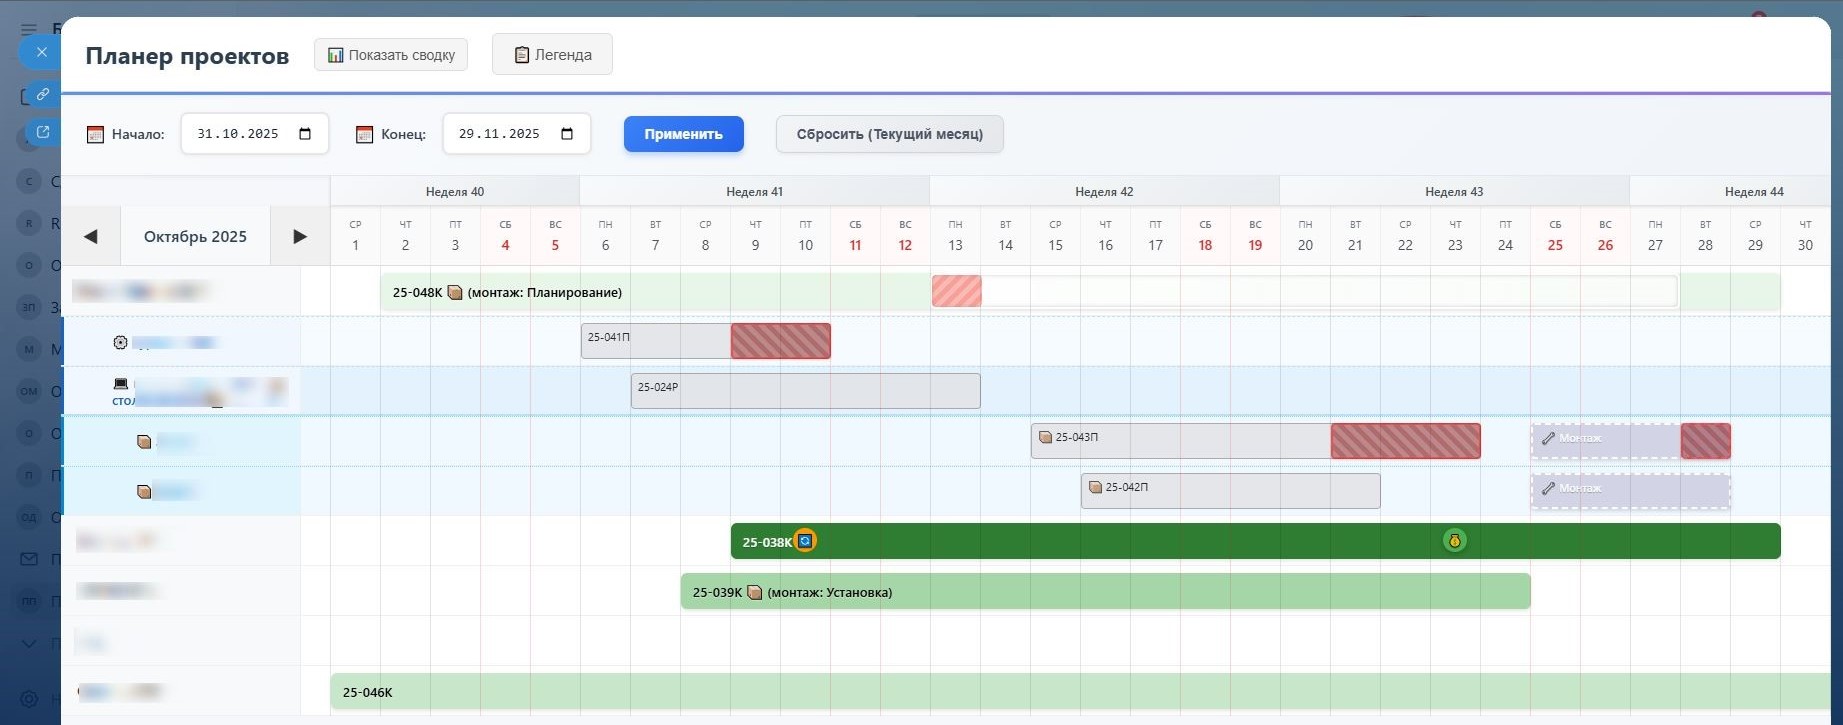Click the open-in-new-window icon on side tab
1843x725 pixels.
tap(42, 132)
